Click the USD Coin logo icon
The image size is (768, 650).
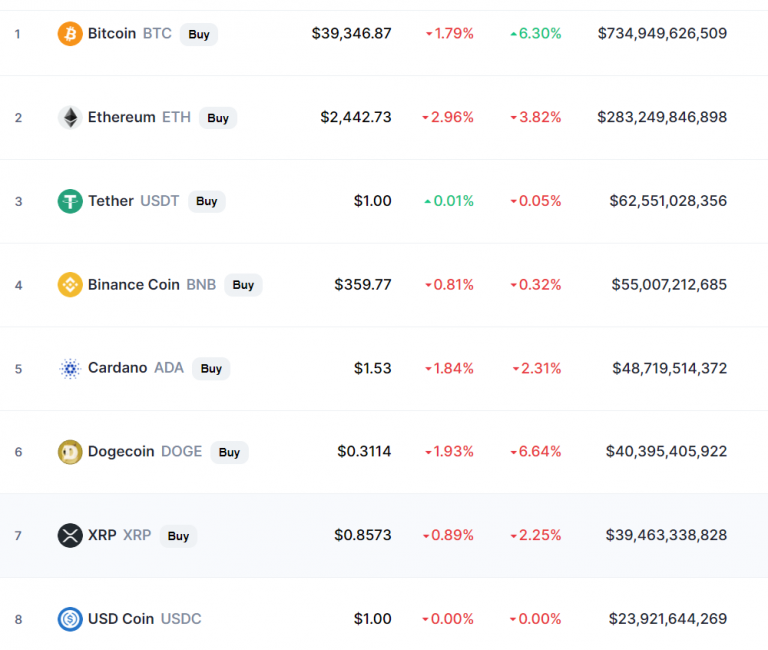(70, 619)
